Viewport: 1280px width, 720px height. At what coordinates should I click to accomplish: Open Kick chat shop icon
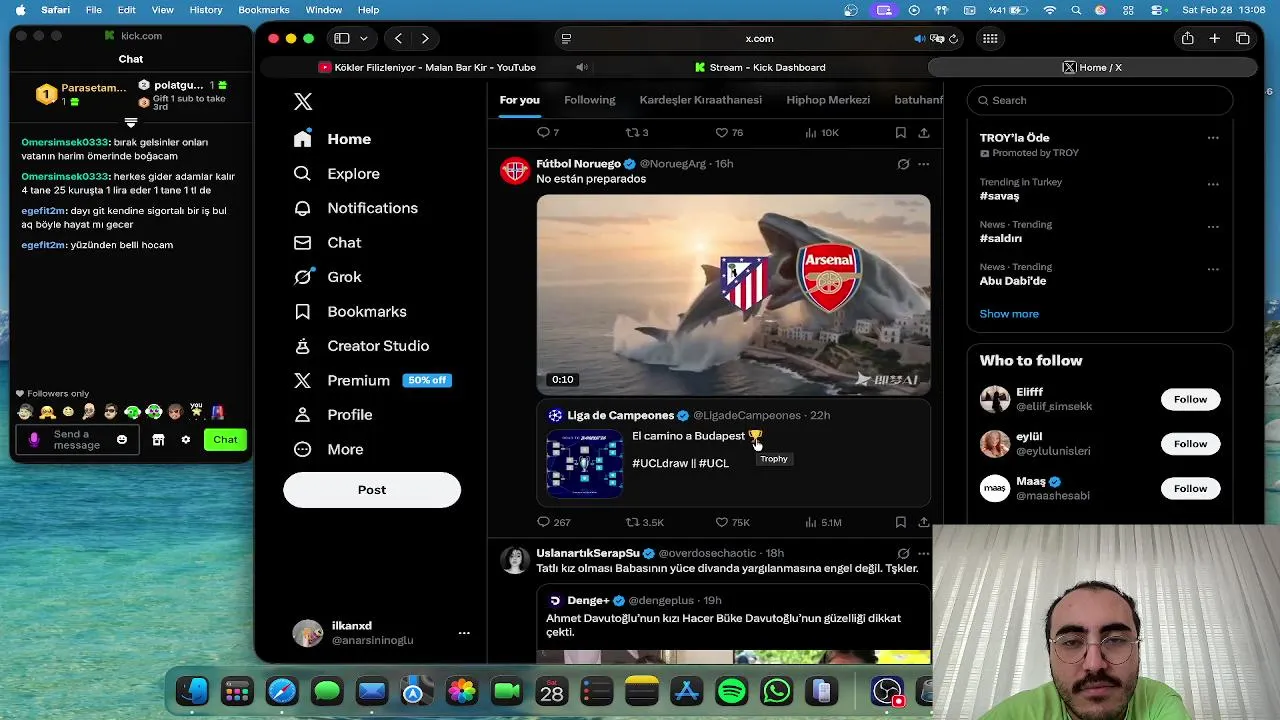[x=158, y=440]
